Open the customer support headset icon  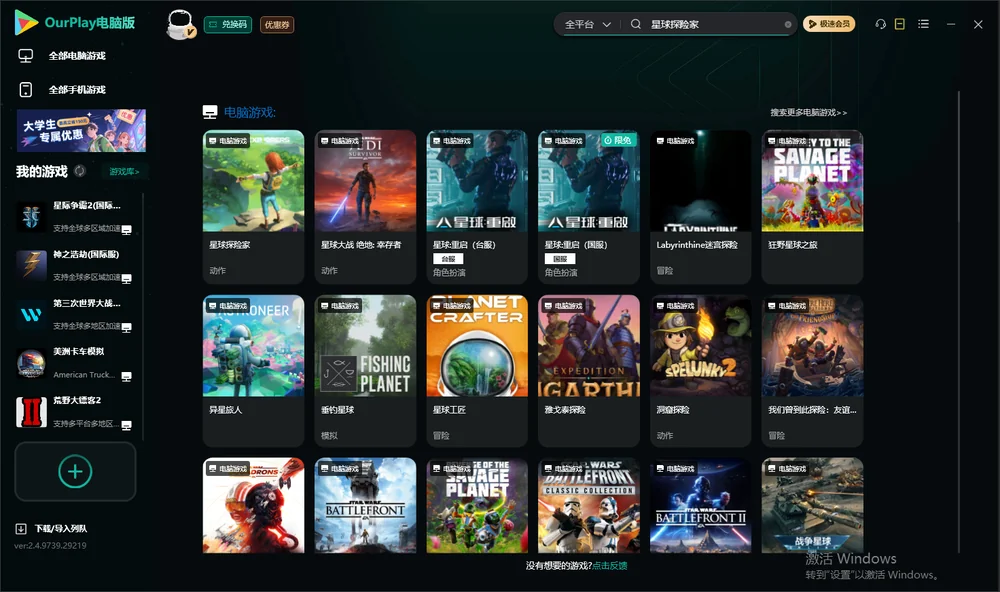point(881,24)
